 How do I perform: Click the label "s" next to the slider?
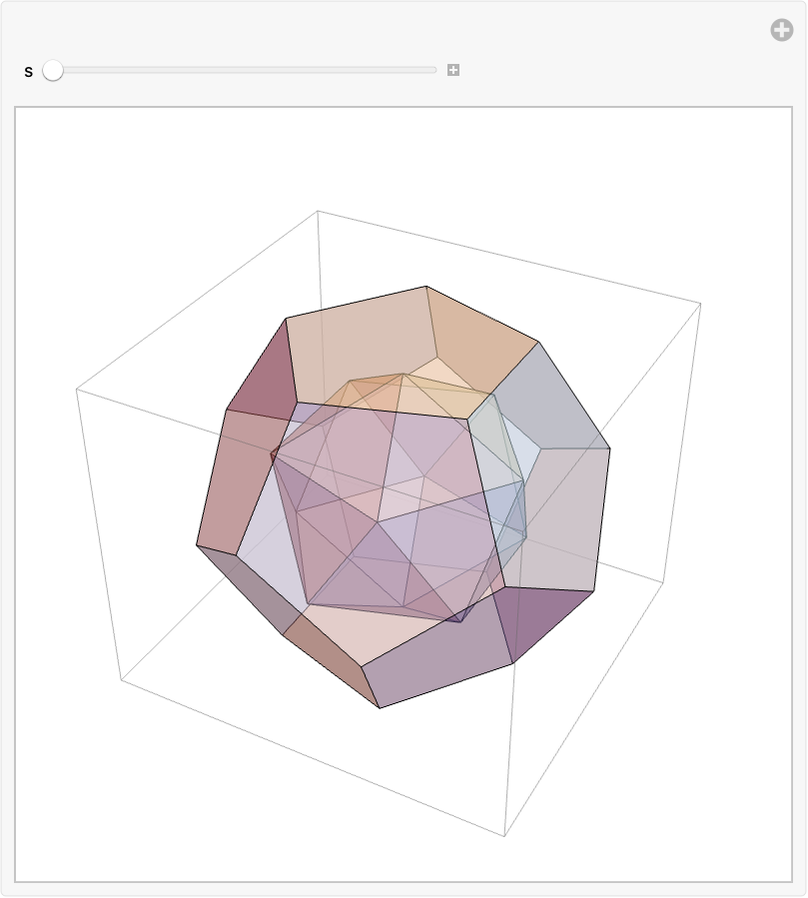(x=29, y=72)
